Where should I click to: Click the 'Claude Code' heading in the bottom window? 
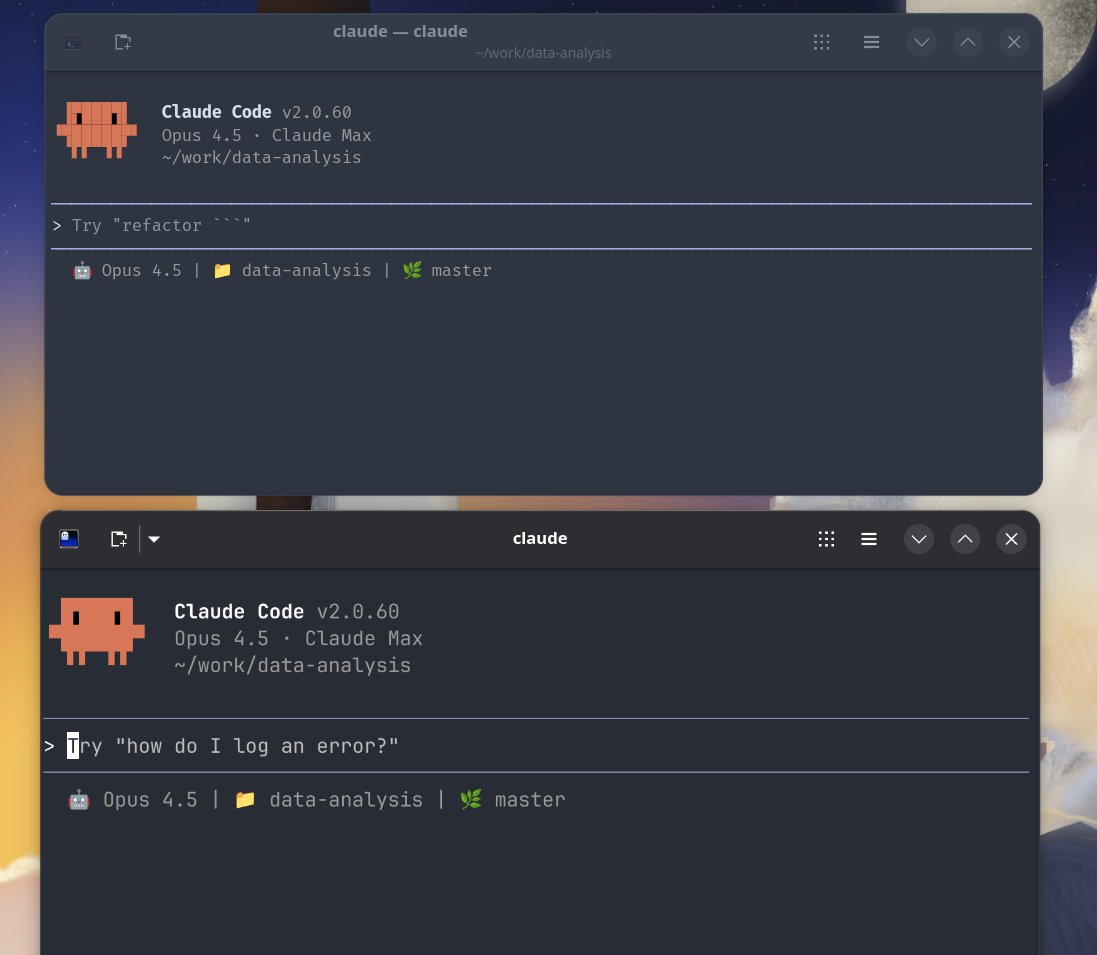239,611
